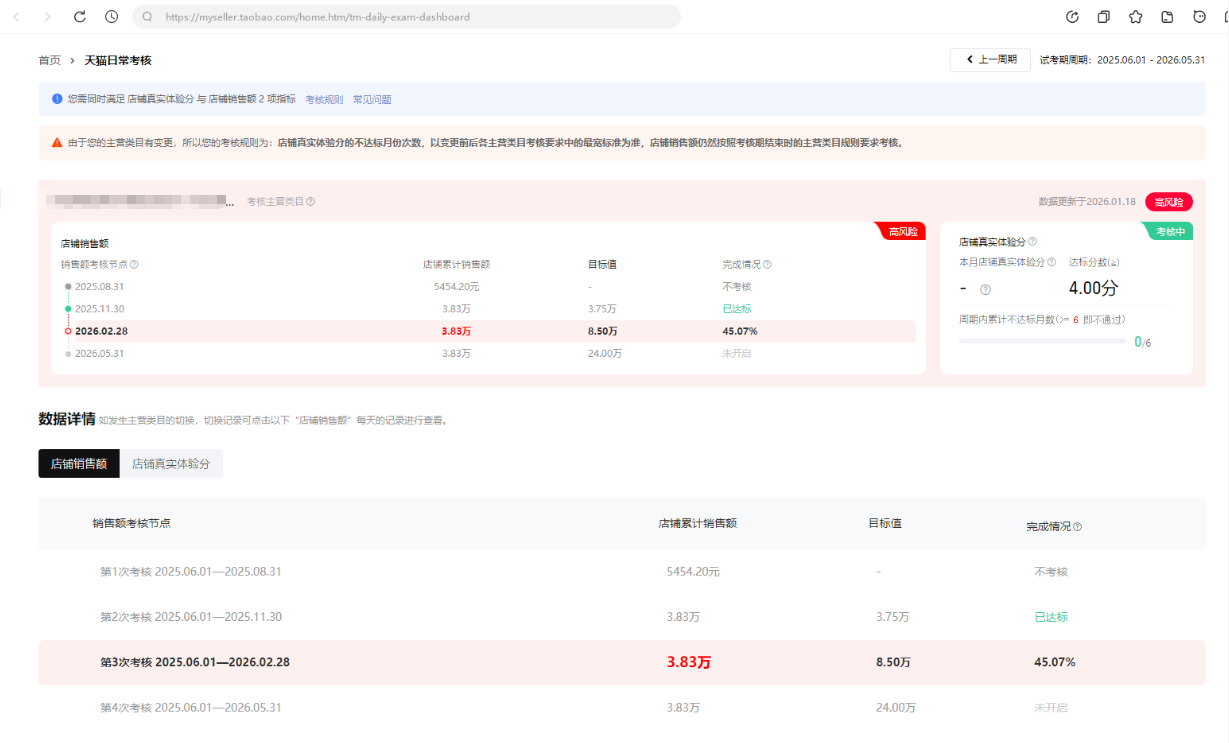Click help icon beside 店铺真实体验分 card title
The image size is (1229, 743).
(1032, 242)
